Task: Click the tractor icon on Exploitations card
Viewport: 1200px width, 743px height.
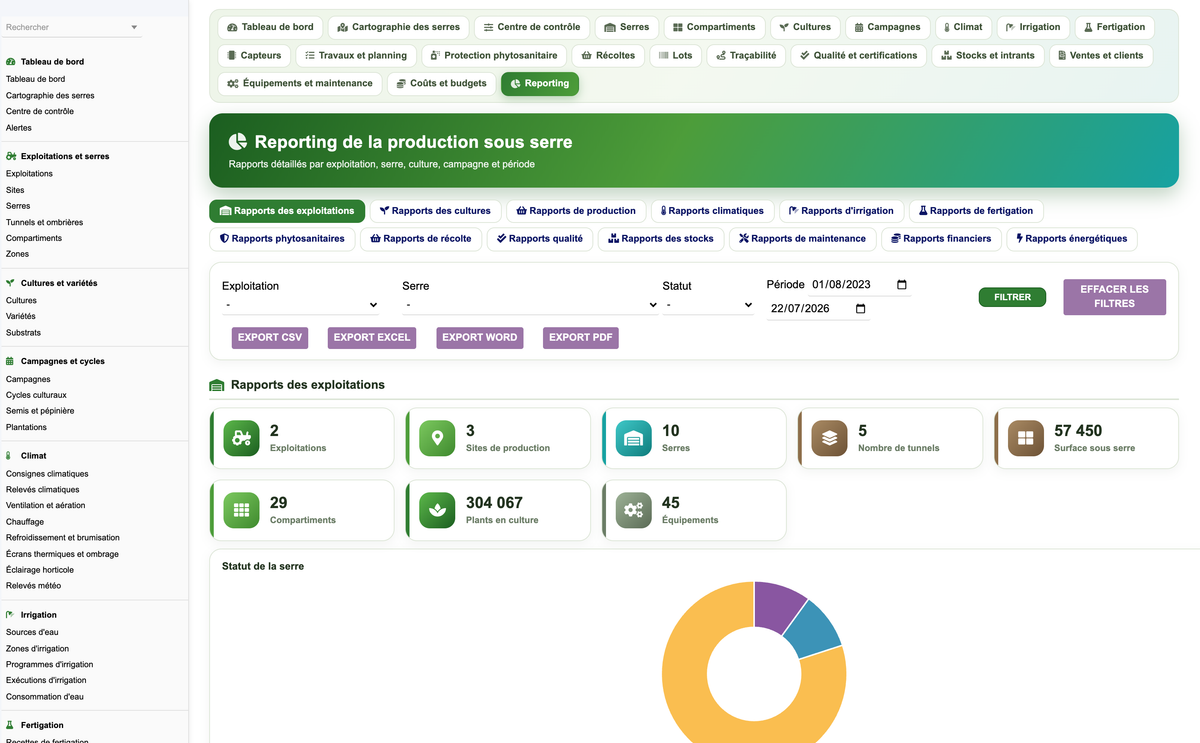Action: 241,438
